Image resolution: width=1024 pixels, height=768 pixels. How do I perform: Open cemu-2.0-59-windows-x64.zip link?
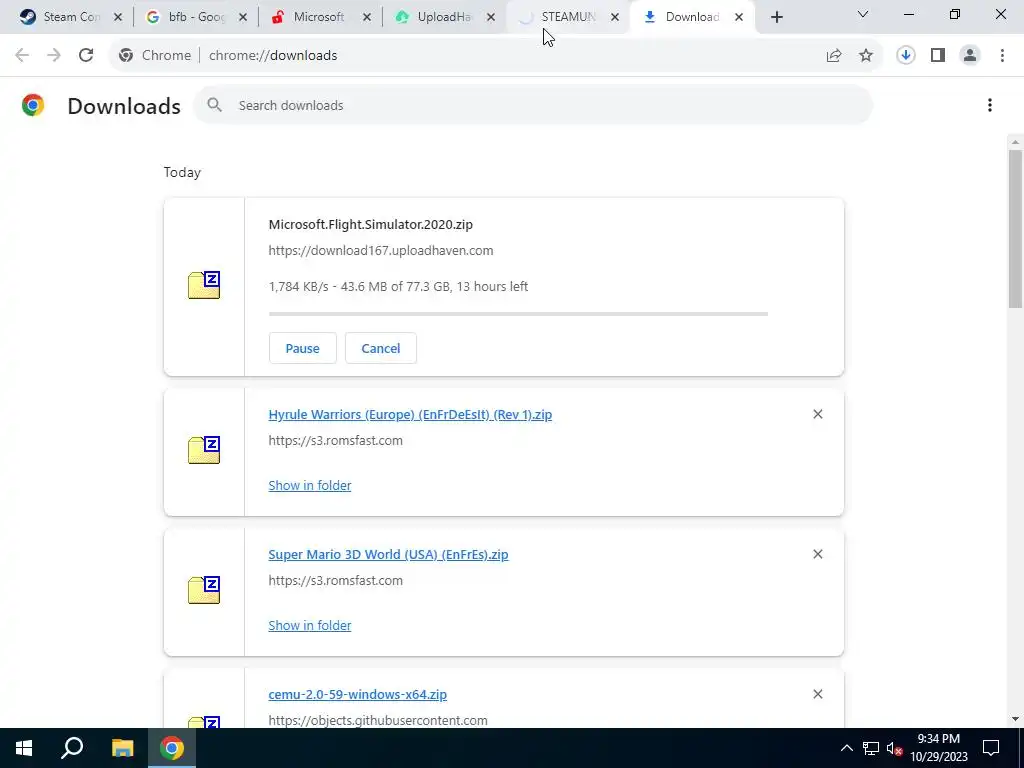[x=357, y=694]
